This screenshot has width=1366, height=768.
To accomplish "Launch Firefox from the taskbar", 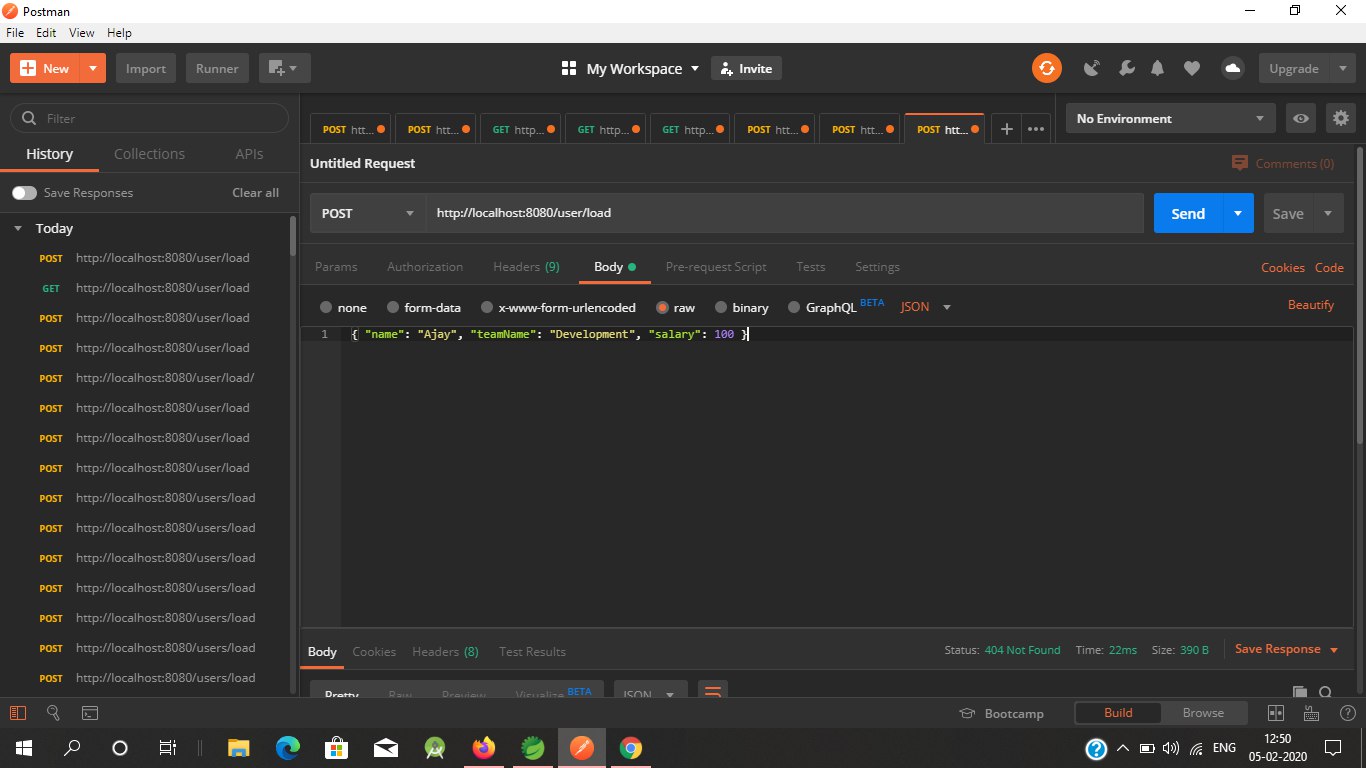I will pos(484,747).
